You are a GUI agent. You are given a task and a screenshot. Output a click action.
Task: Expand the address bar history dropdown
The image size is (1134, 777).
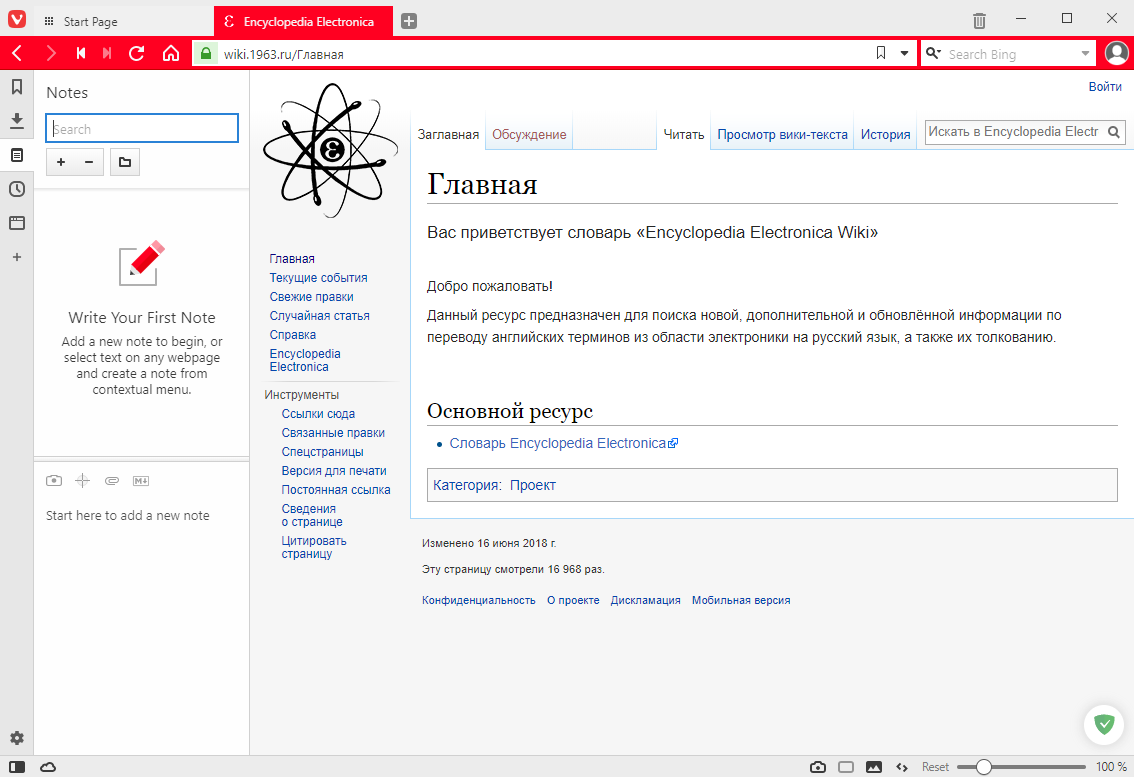point(904,54)
